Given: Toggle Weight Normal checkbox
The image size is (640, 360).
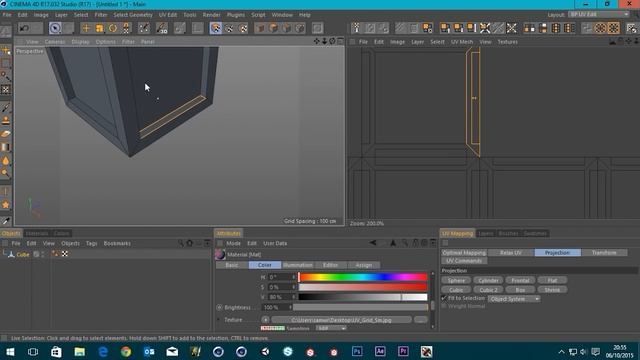Looking at the screenshot, I should pos(444,306).
